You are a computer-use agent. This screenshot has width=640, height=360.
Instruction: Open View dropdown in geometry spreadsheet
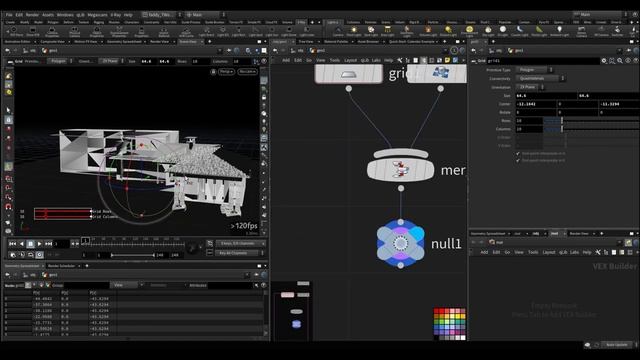127,285
